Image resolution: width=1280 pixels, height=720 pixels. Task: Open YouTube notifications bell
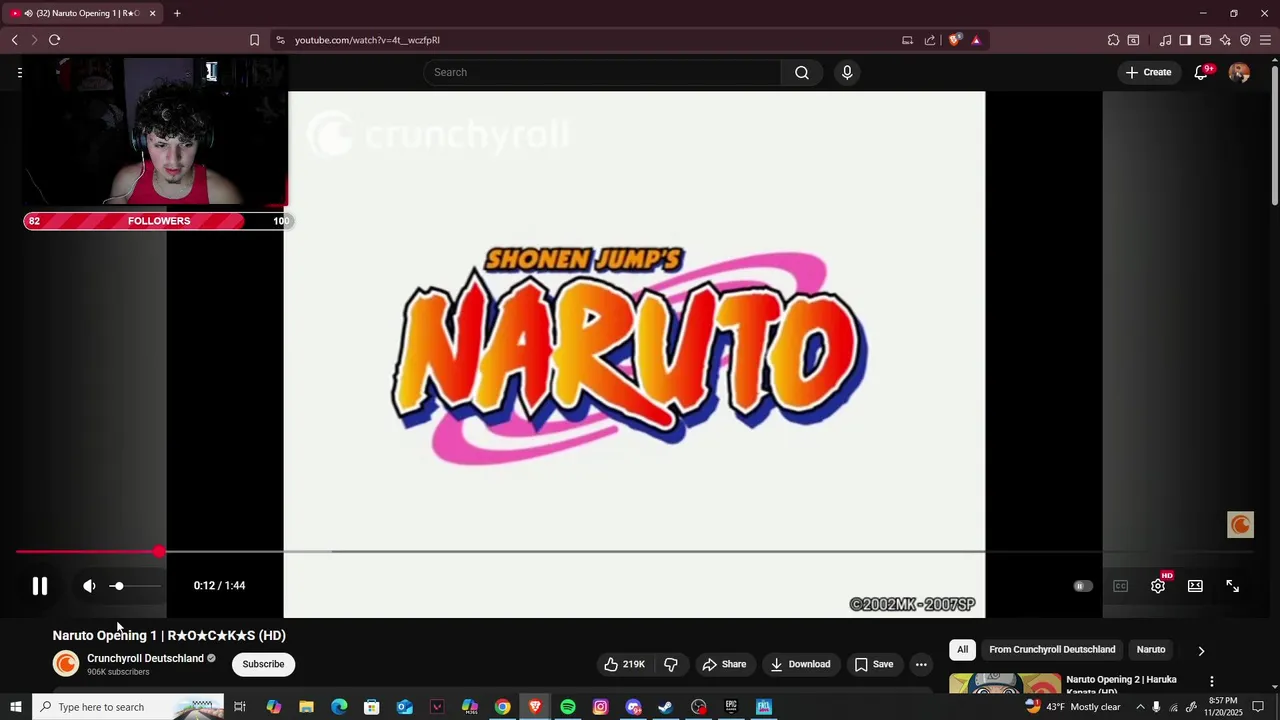tap(1202, 72)
